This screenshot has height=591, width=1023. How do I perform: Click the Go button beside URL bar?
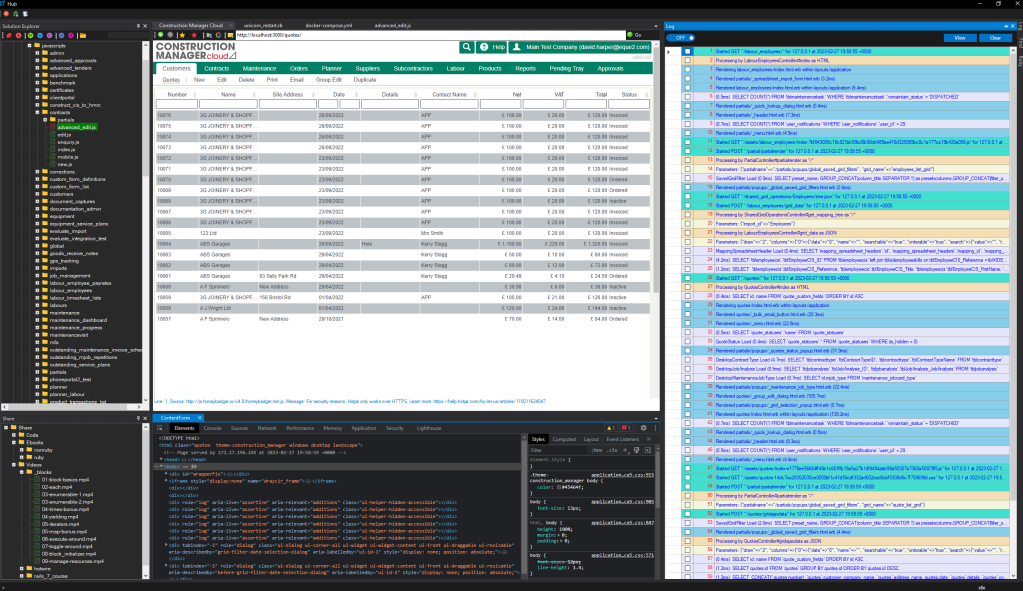[635, 35]
